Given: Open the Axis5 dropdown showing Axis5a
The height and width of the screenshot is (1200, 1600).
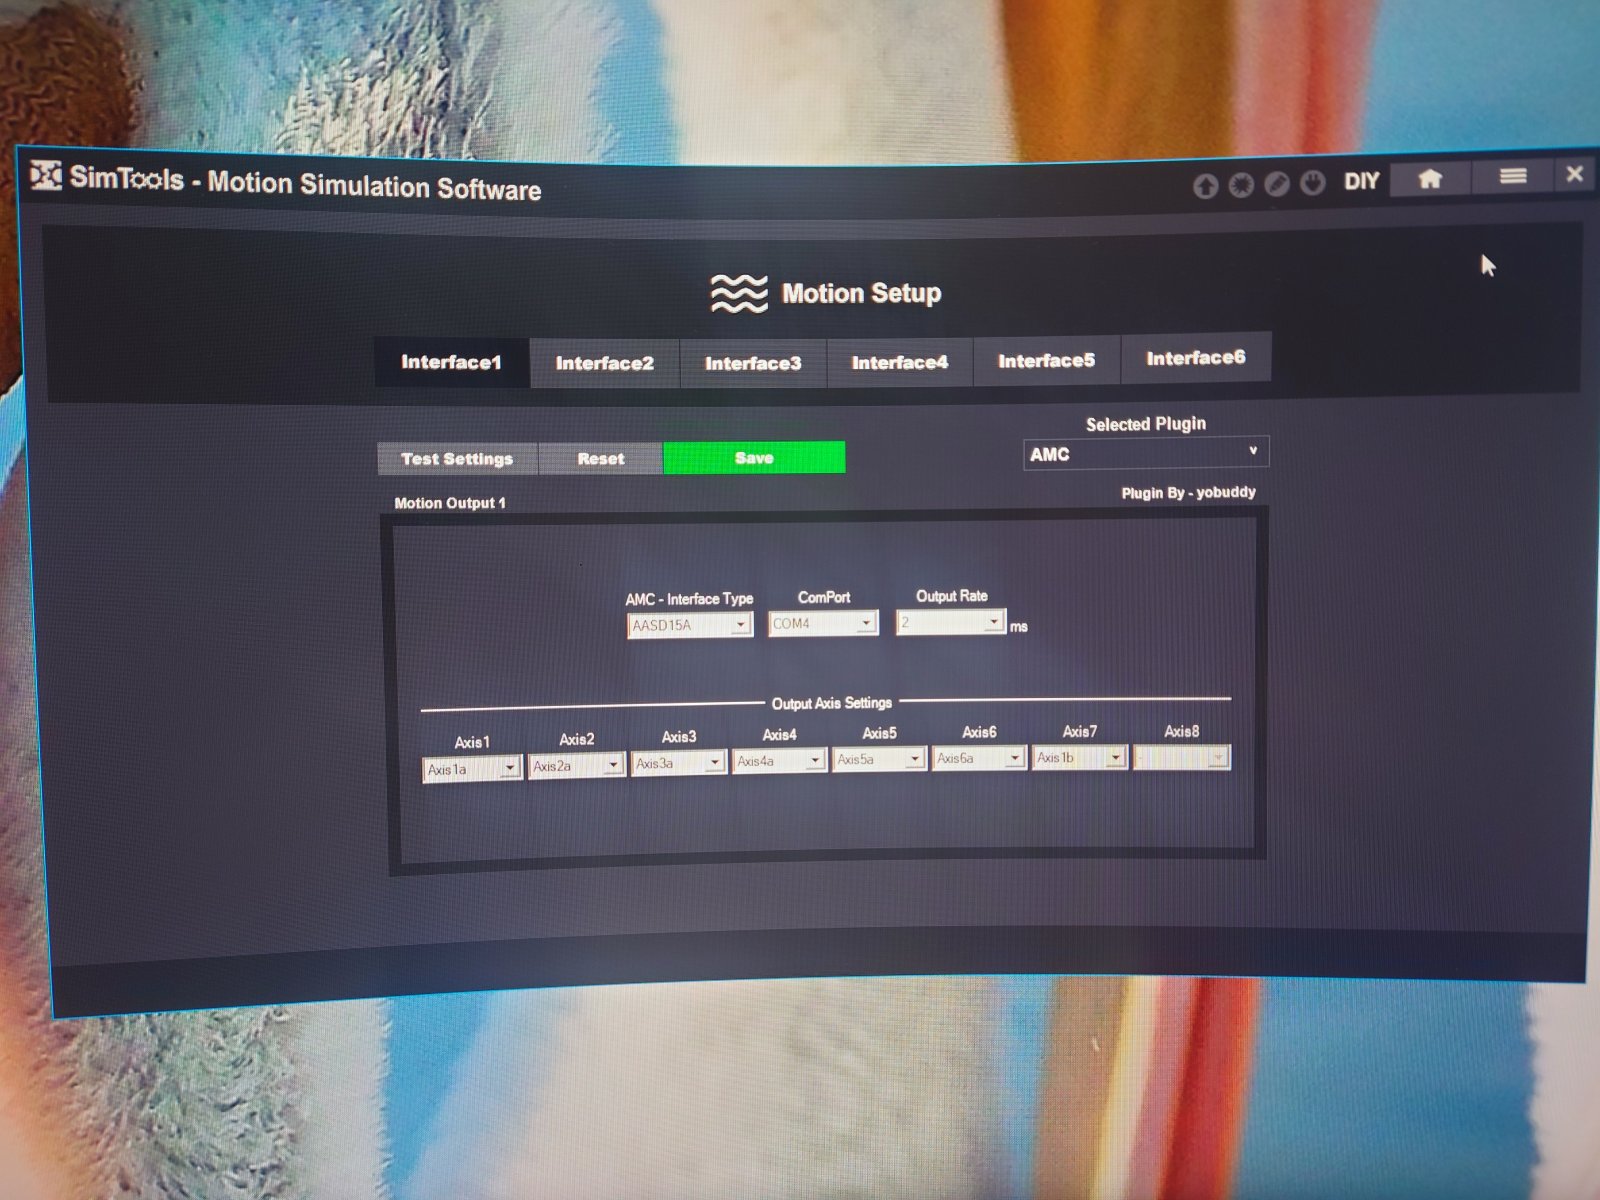Looking at the screenshot, I should click(x=879, y=759).
